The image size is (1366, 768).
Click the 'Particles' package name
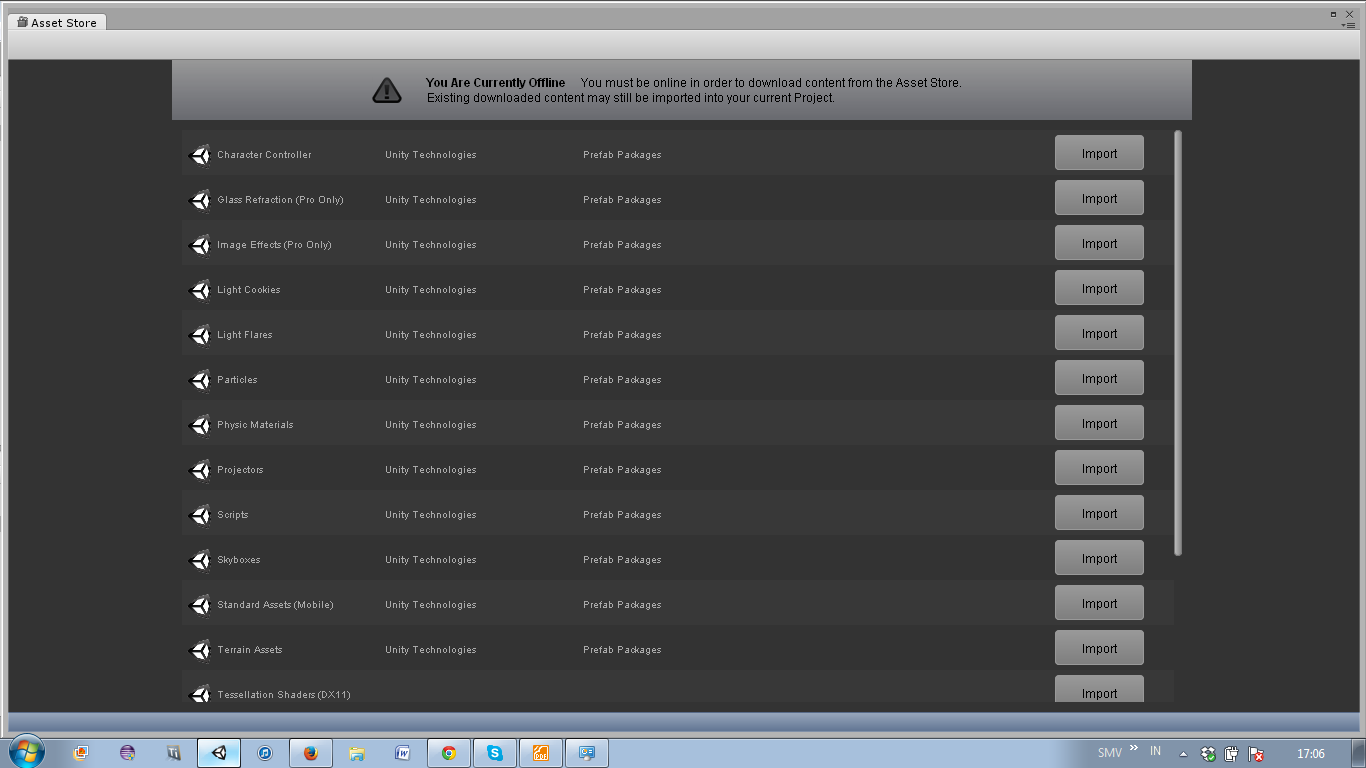click(237, 380)
